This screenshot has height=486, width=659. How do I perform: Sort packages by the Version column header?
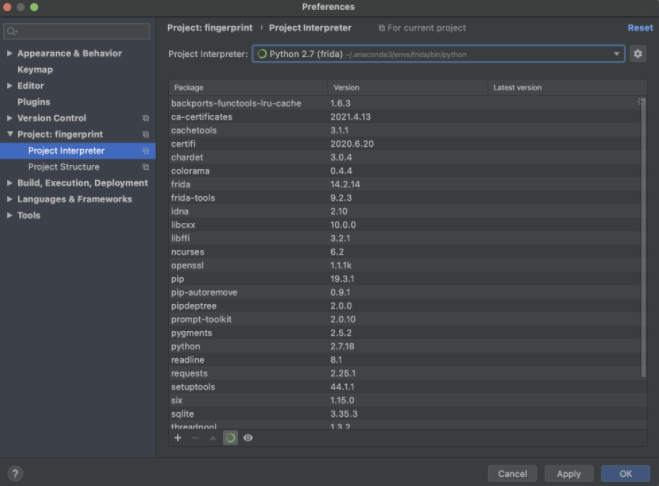(x=407, y=87)
